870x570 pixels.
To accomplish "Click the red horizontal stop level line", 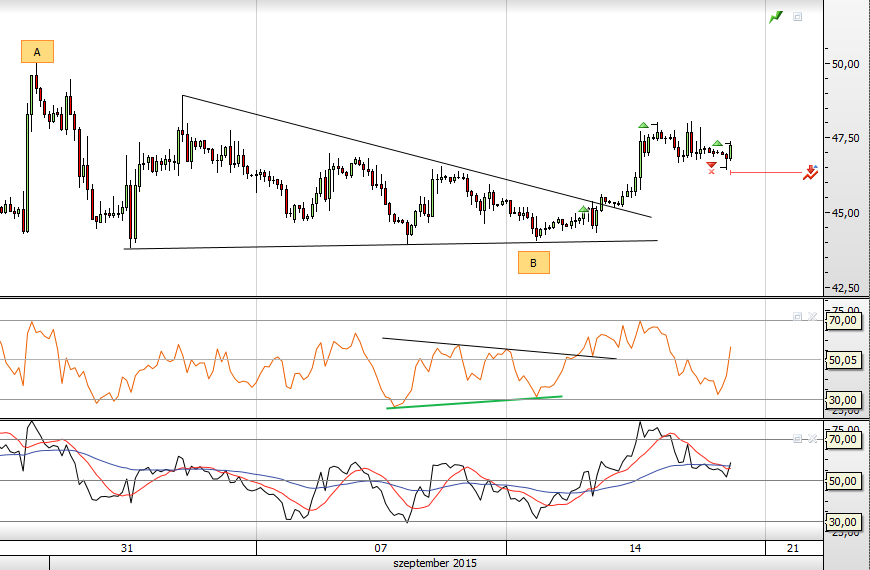I will click(766, 173).
